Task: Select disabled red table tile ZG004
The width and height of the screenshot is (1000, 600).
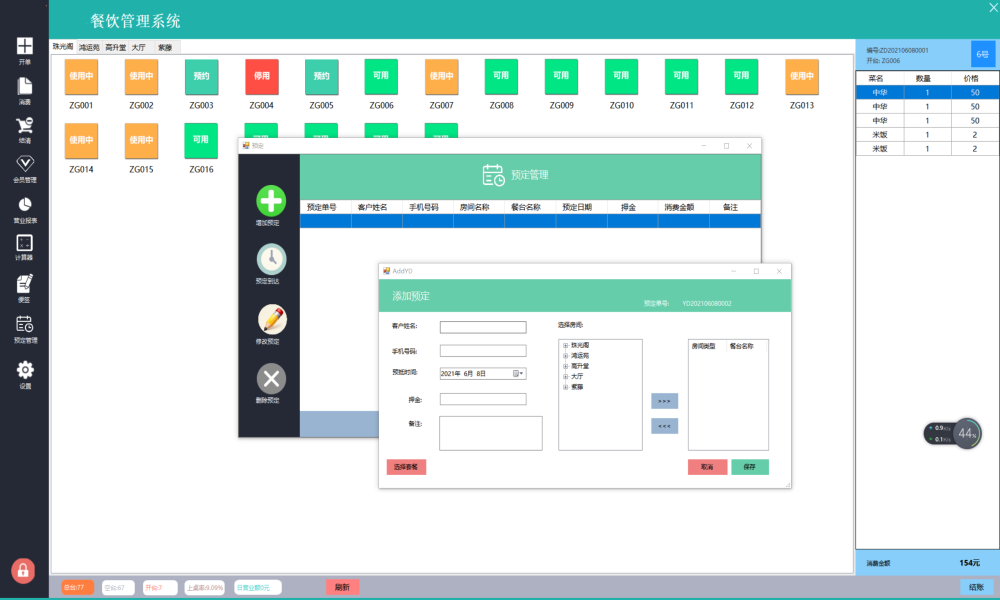Action: [261, 77]
